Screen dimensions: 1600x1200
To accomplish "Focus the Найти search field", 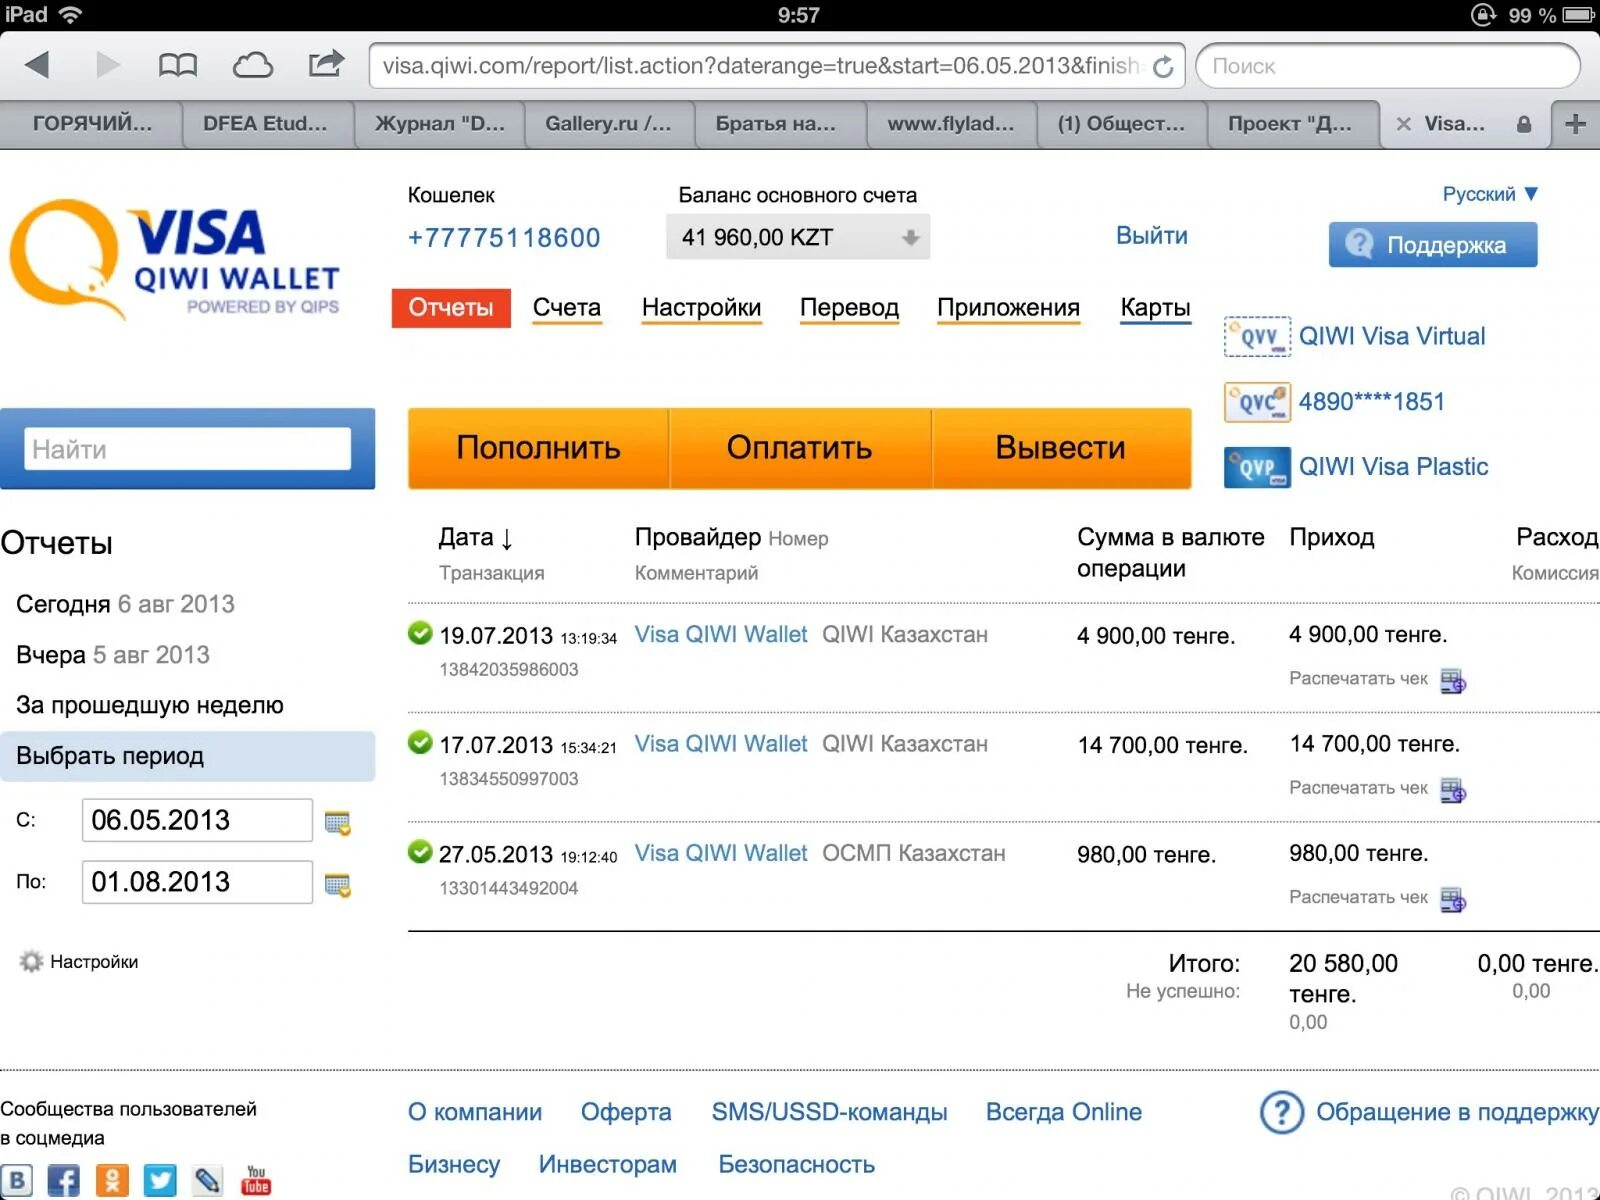I will (x=188, y=449).
